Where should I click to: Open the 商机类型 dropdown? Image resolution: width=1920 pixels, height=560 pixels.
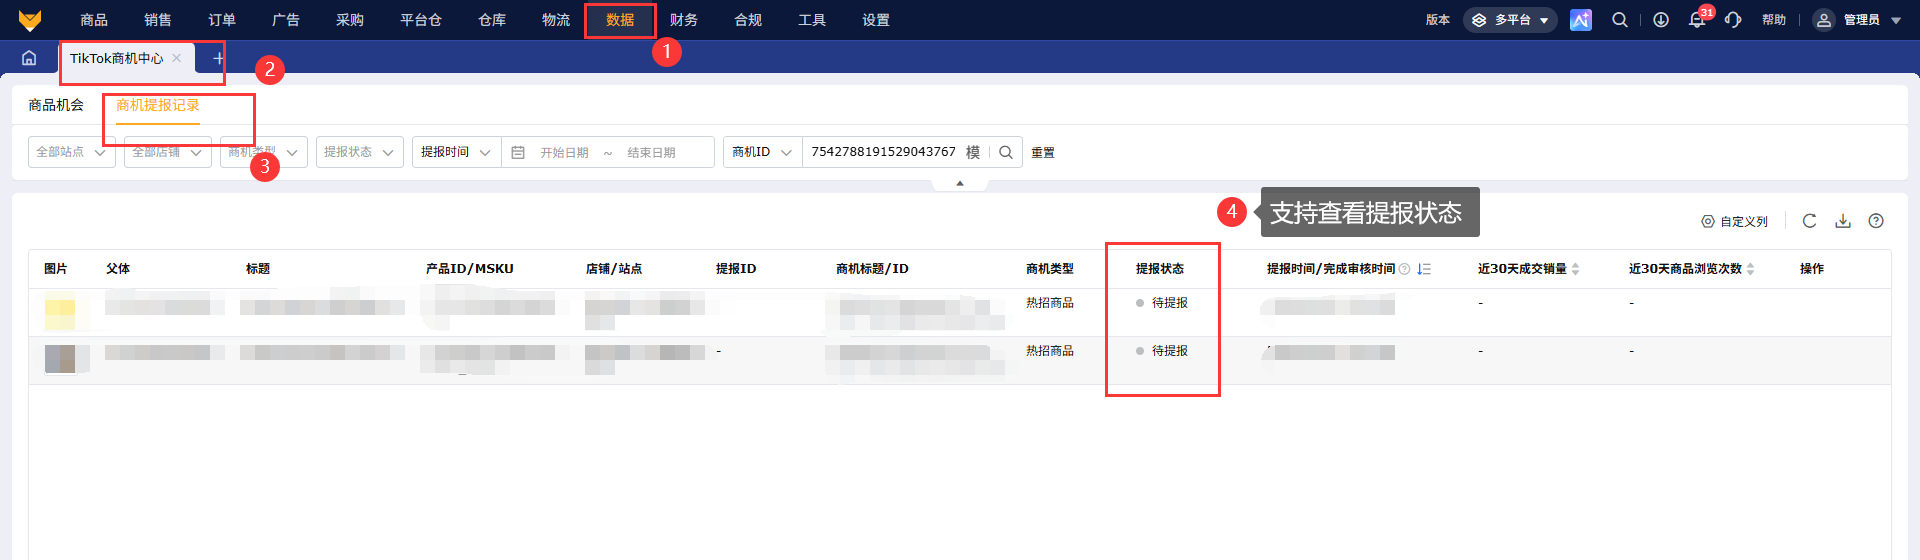pyautogui.click(x=264, y=152)
